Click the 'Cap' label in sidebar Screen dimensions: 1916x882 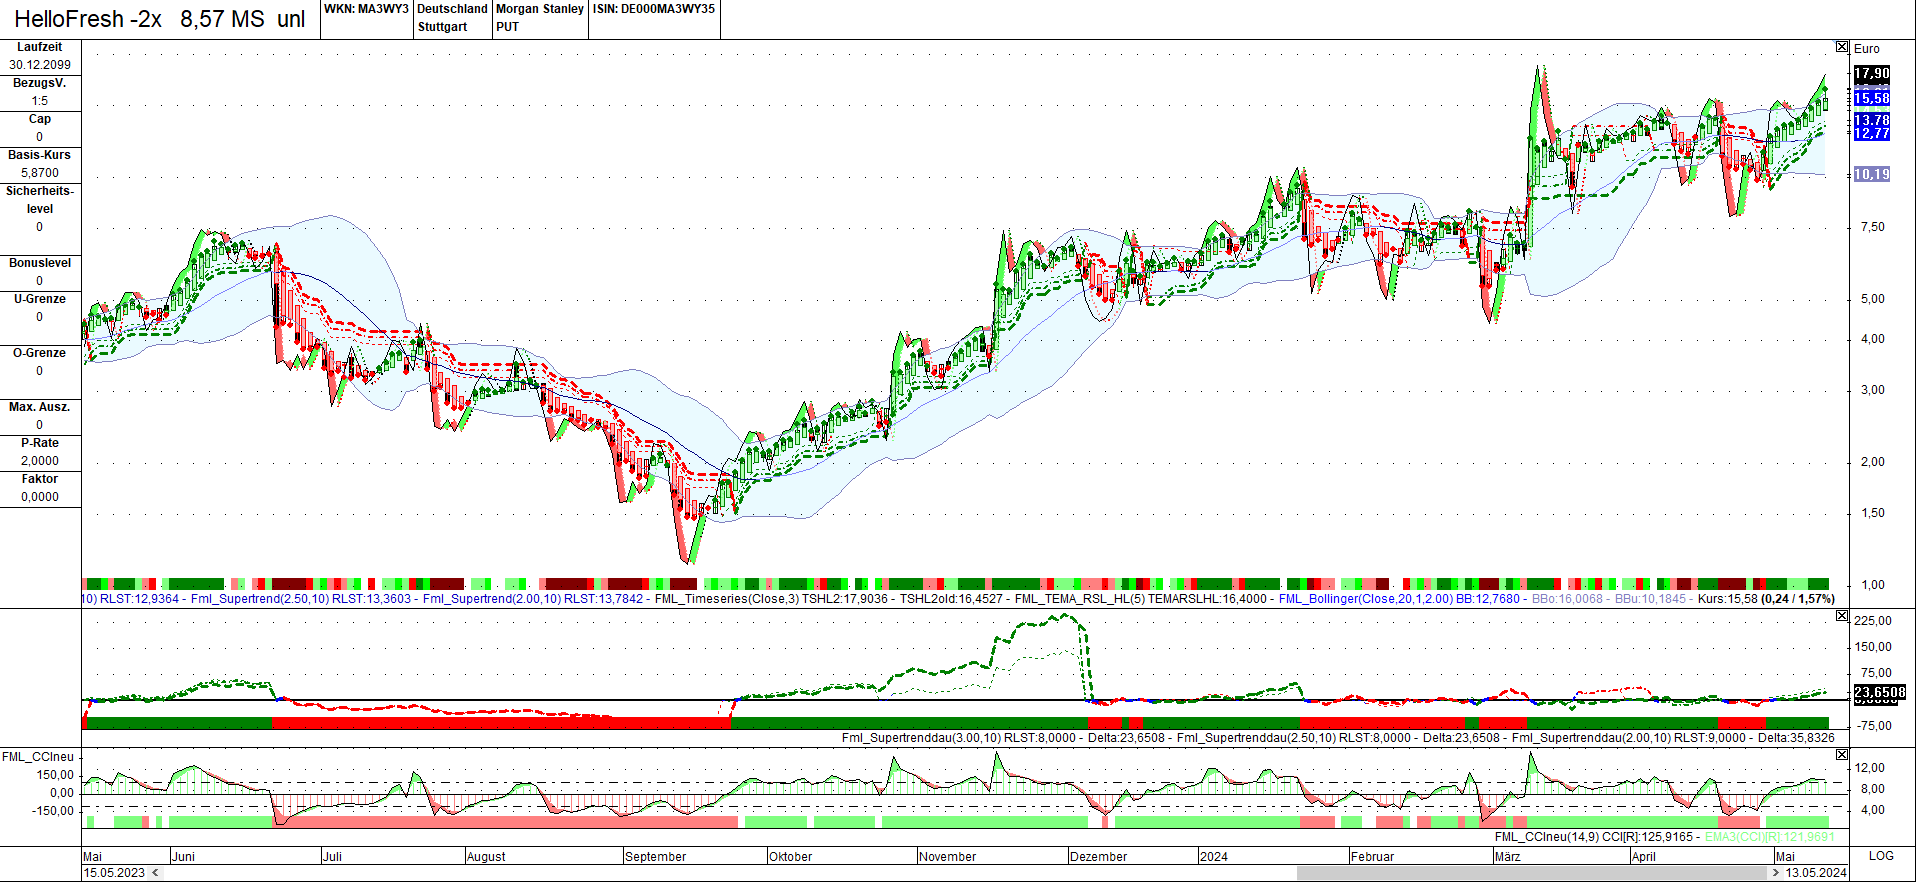coord(40,119)
